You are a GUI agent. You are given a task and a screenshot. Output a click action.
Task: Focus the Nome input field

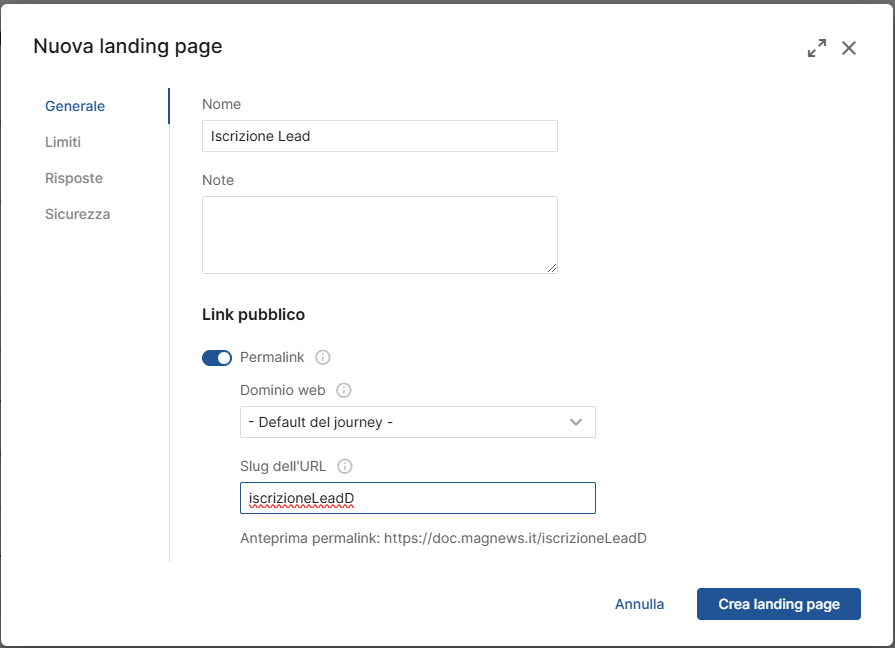click(x=380, y=136)
